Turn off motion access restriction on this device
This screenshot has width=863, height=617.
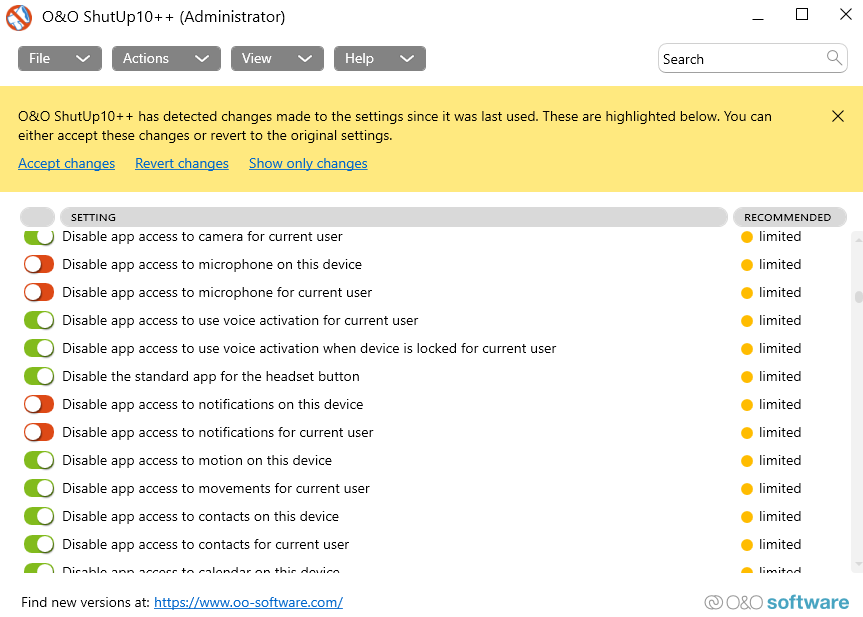[38, 460]
